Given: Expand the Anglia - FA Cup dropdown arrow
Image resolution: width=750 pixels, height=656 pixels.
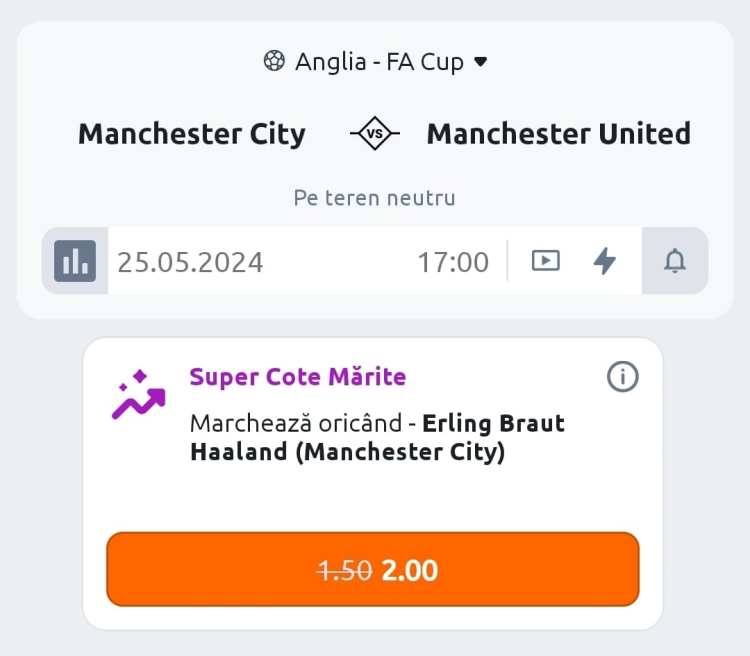Looking at the screenshot, I should click(x=480, y=62).
